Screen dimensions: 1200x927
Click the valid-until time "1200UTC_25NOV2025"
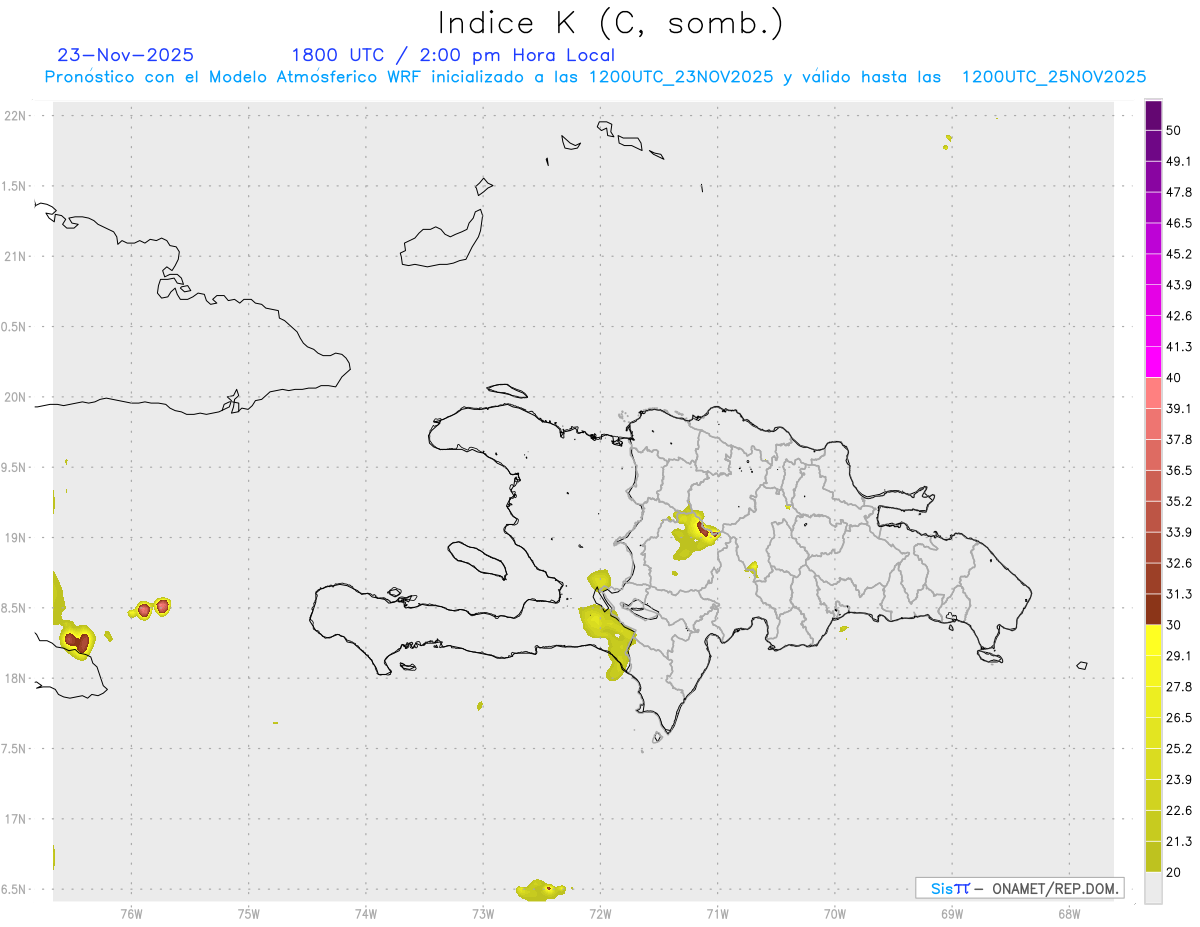pos(1054,77)
